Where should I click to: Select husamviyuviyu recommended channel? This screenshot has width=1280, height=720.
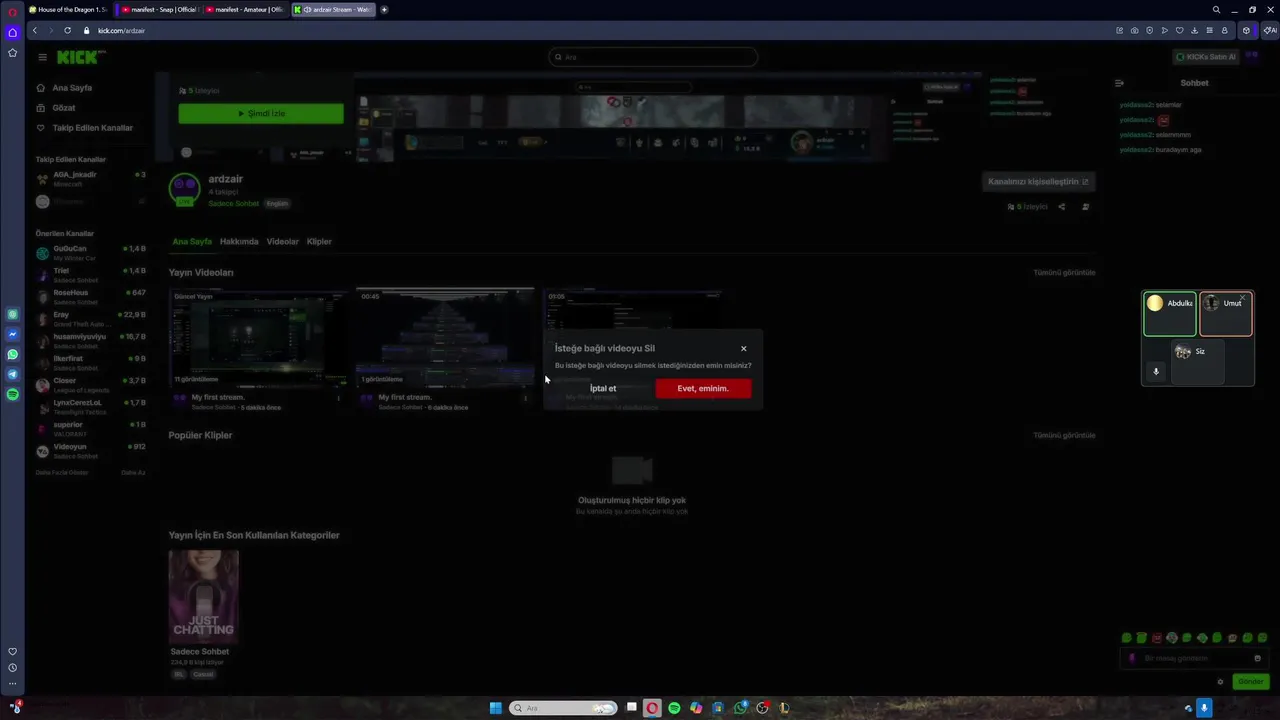(91, 341)
